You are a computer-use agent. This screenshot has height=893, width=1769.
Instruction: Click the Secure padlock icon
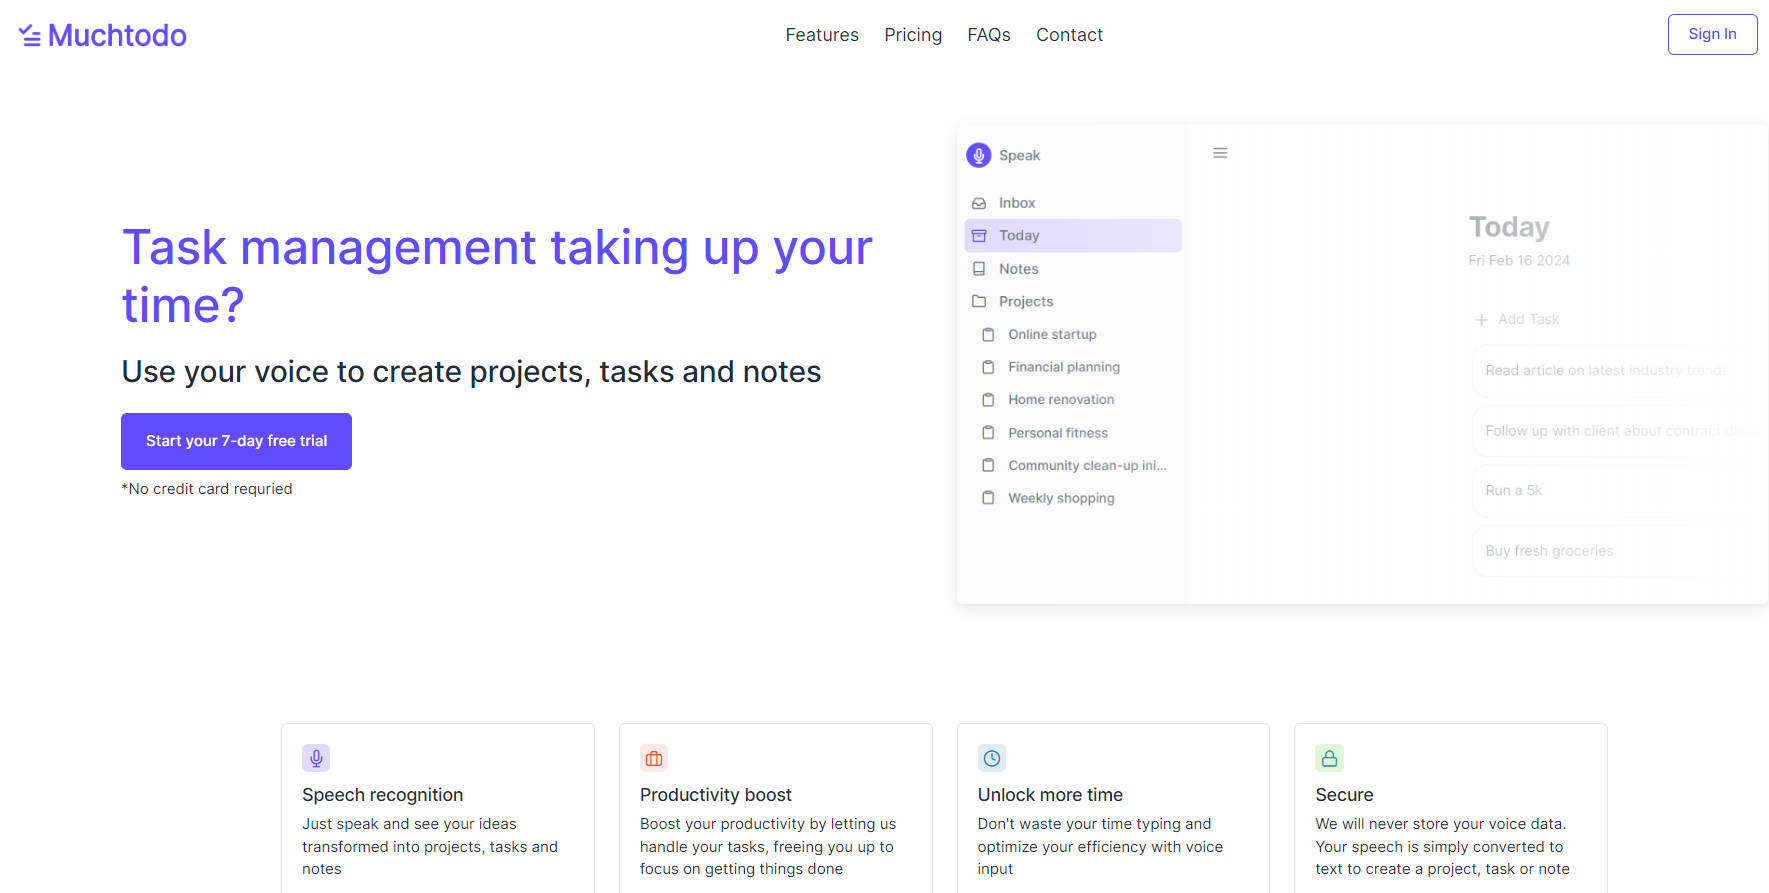1329,758
